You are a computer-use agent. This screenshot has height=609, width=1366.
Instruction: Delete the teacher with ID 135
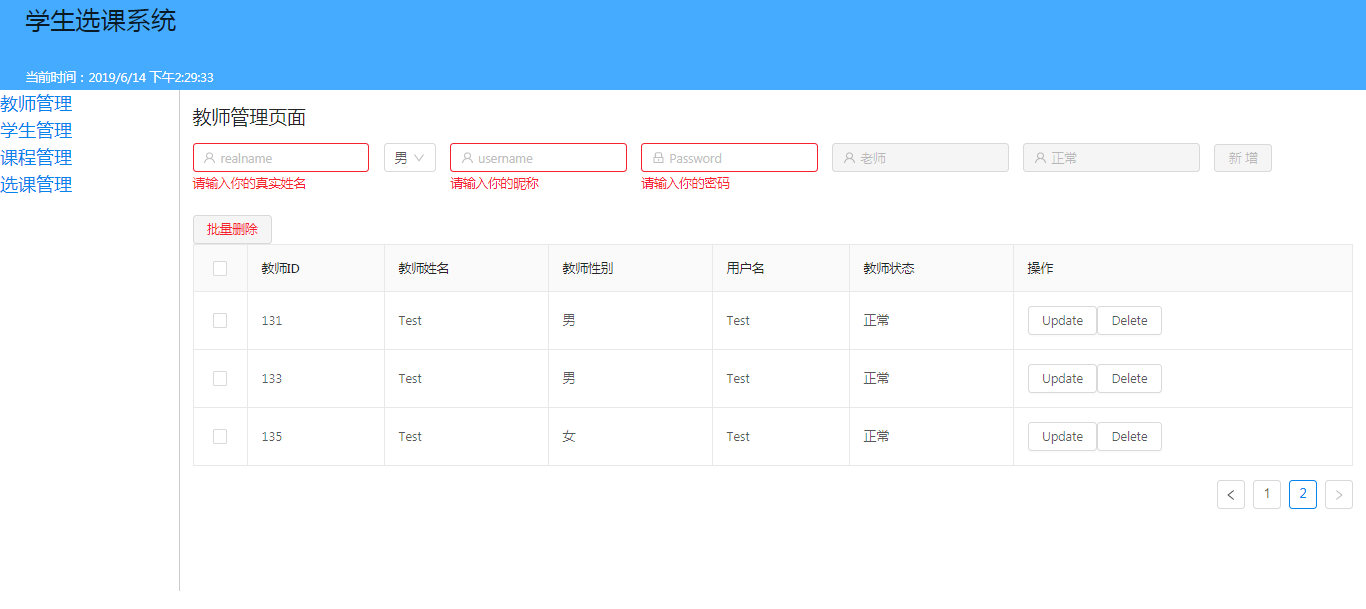[x=1129, y=437]
